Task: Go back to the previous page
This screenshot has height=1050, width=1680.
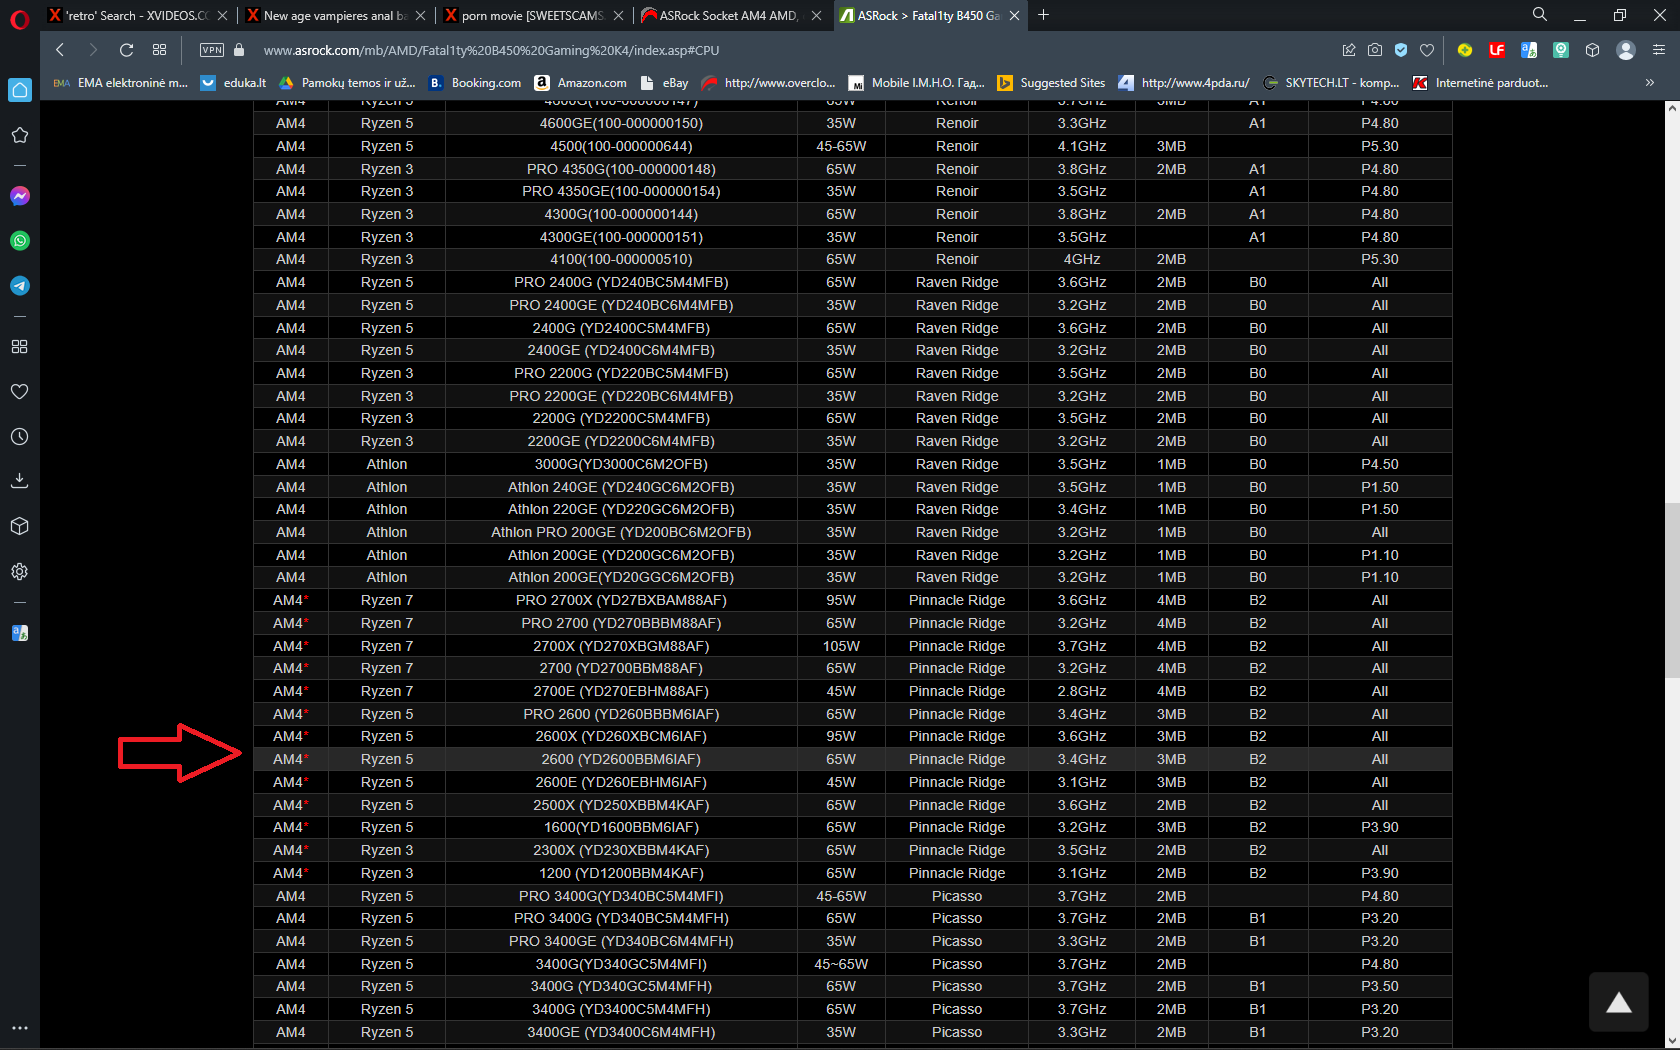Action: [x=60, y=50]
